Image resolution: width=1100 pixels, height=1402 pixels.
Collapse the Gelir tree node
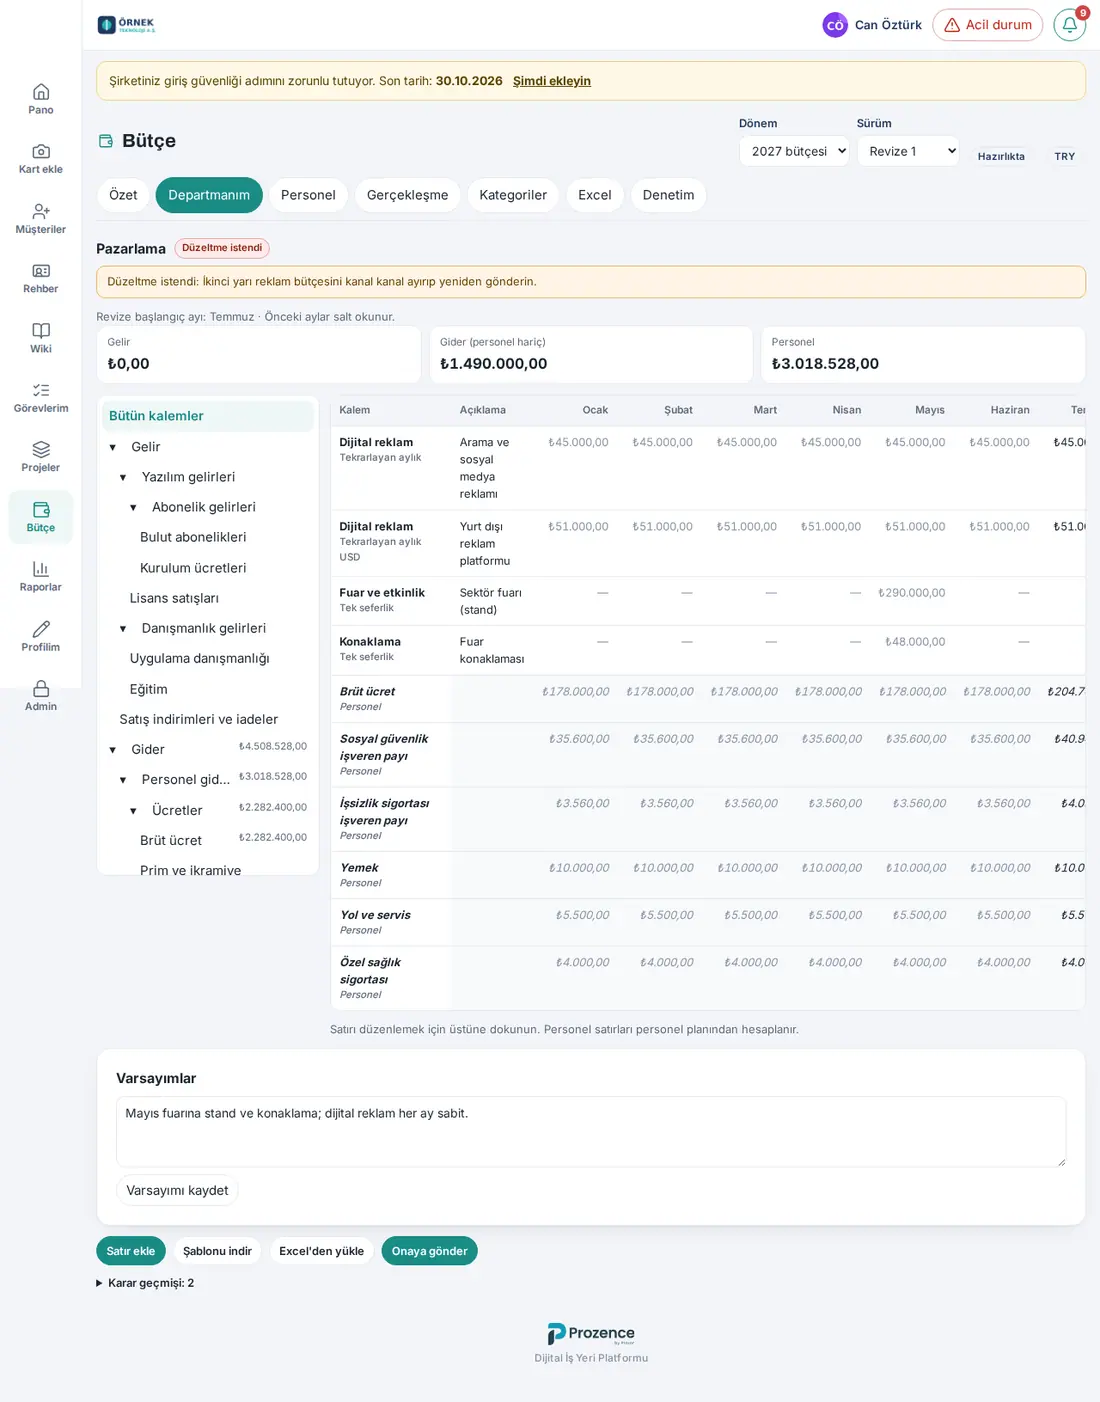pyautogui.click(x=113, y=447)
